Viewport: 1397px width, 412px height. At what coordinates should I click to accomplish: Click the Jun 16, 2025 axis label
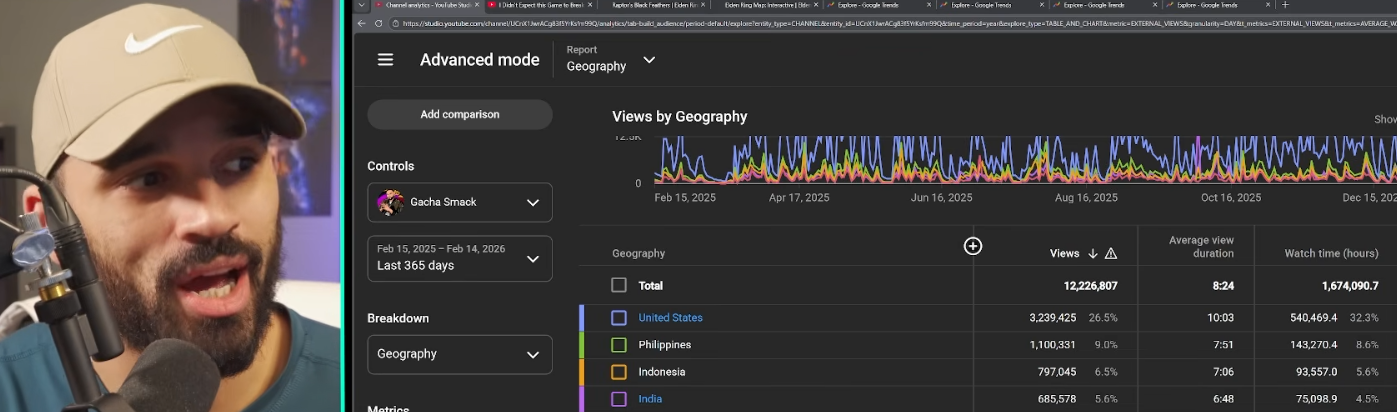941,198
